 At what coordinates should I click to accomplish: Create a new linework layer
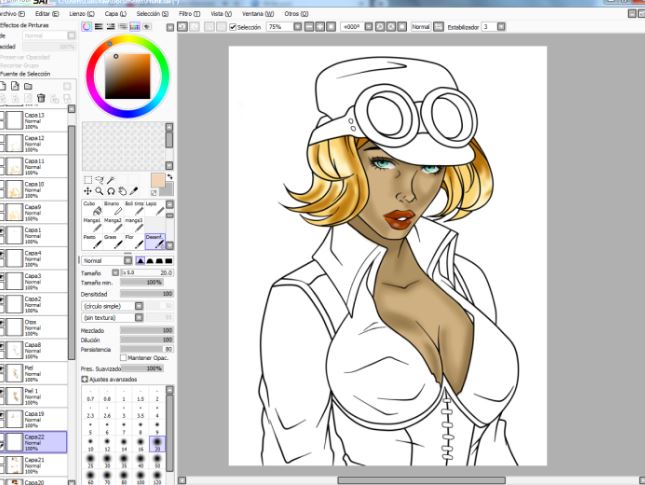click(15, 86)
